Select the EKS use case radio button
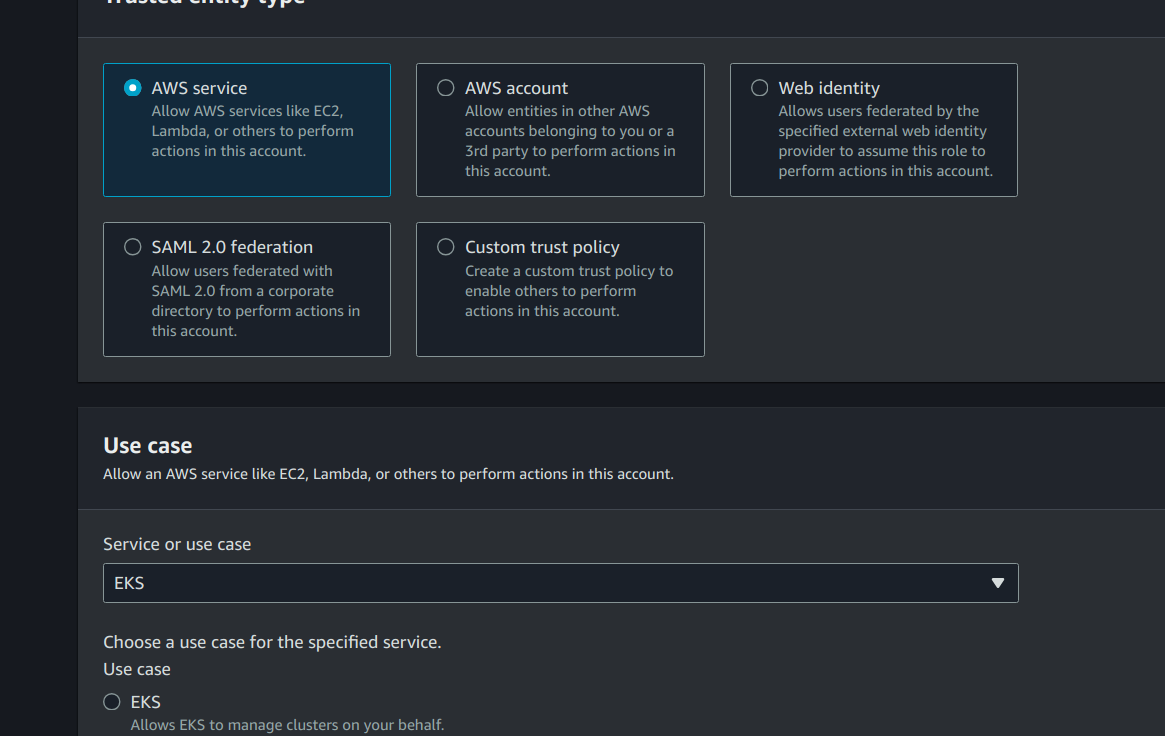This screenshot has height=736, width=1165. [111, 702]
